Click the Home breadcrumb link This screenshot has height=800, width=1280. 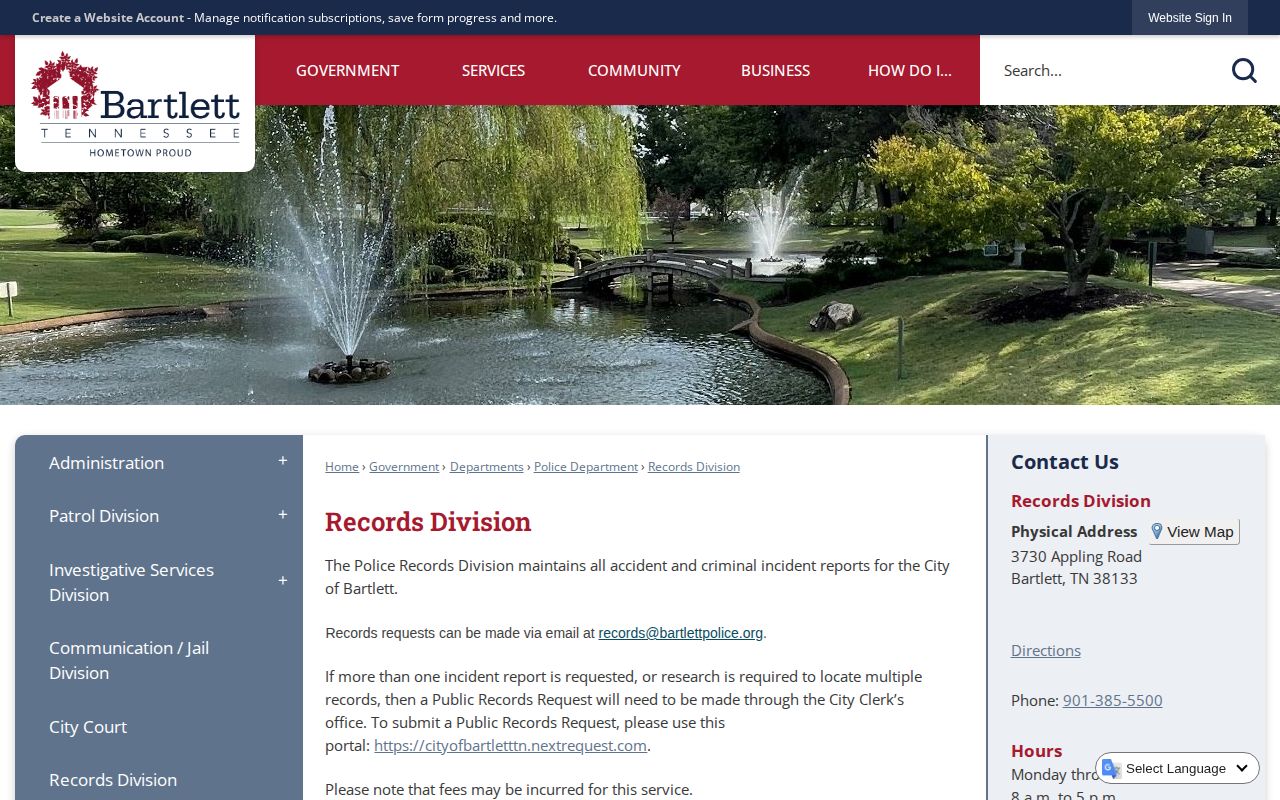[x=342, y=467]
